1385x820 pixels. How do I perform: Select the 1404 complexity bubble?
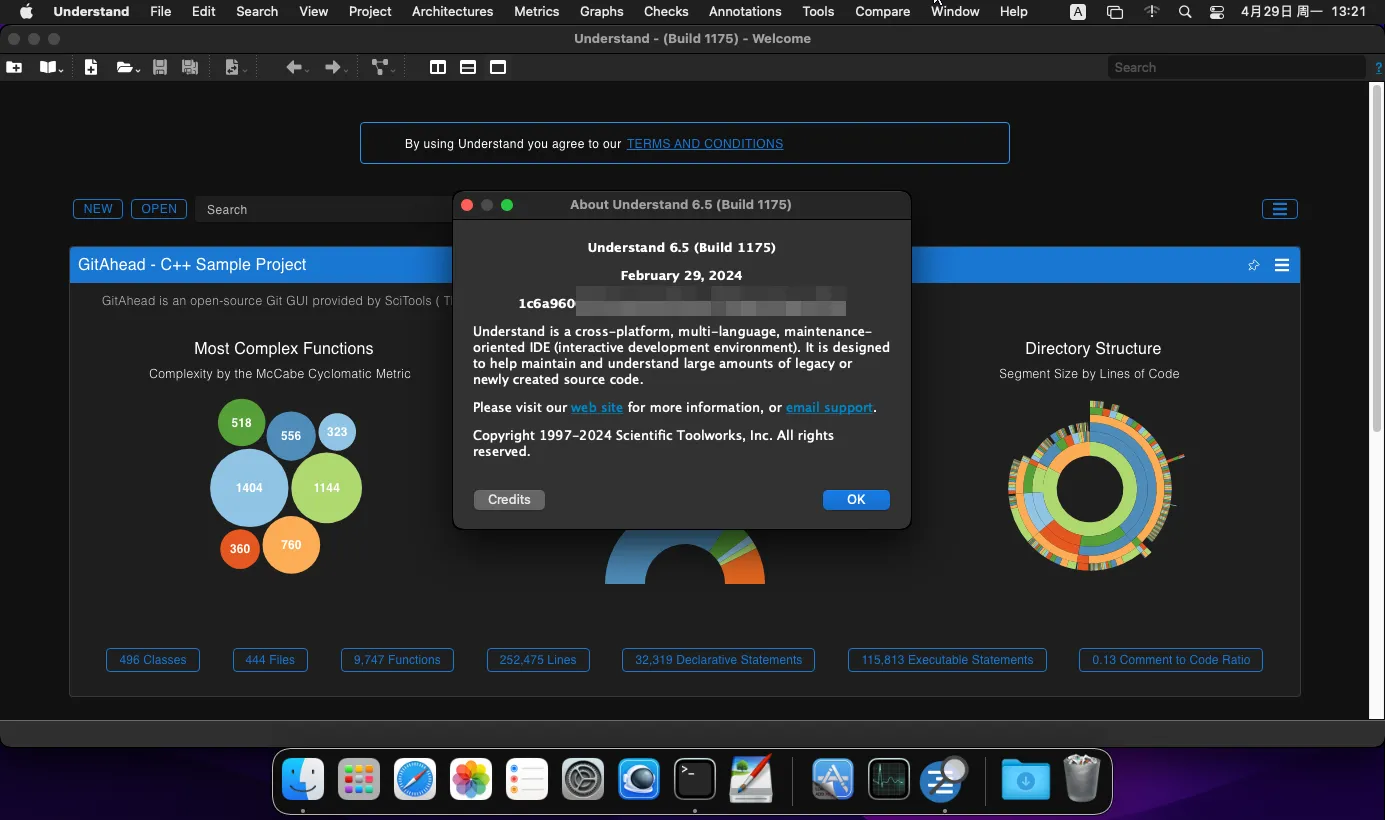point(249,488)
